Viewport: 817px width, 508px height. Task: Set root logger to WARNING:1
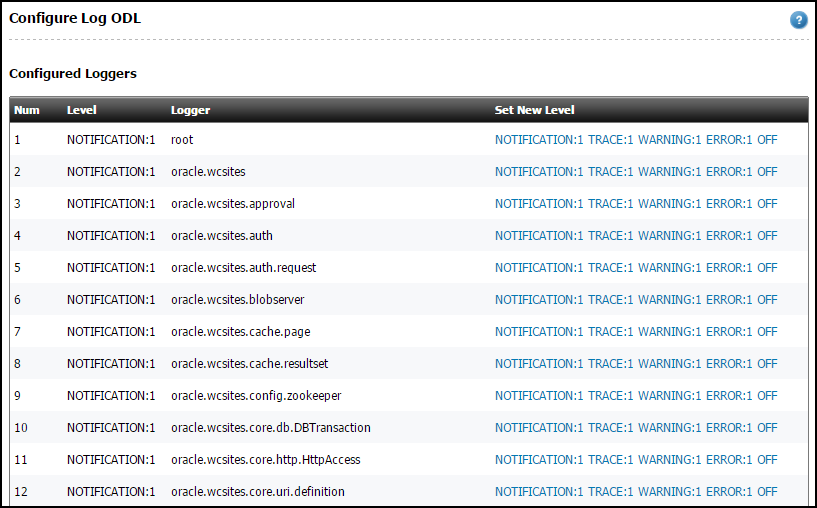670,140
